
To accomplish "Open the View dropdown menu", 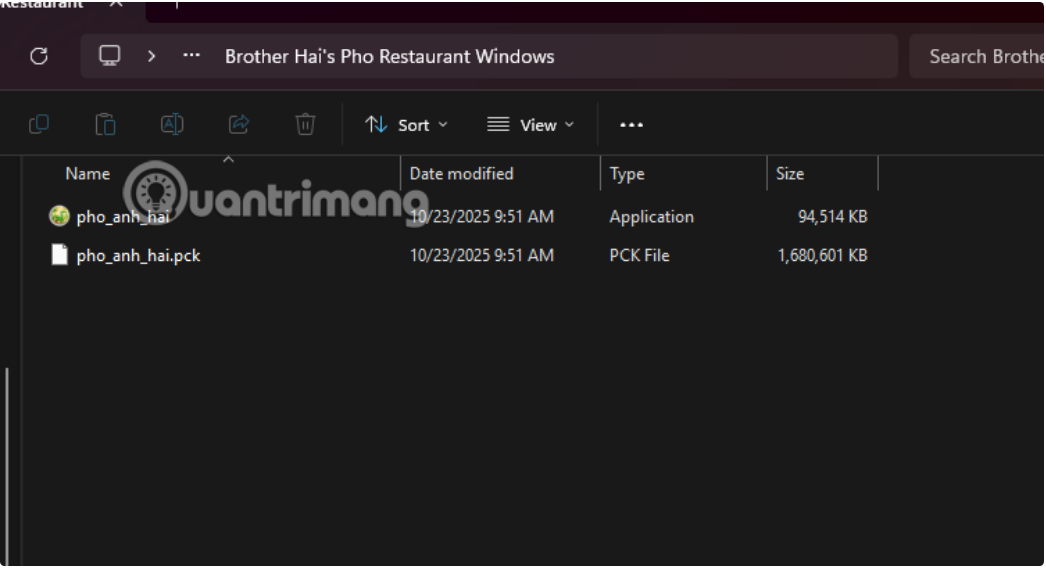I will click(531, 125).
